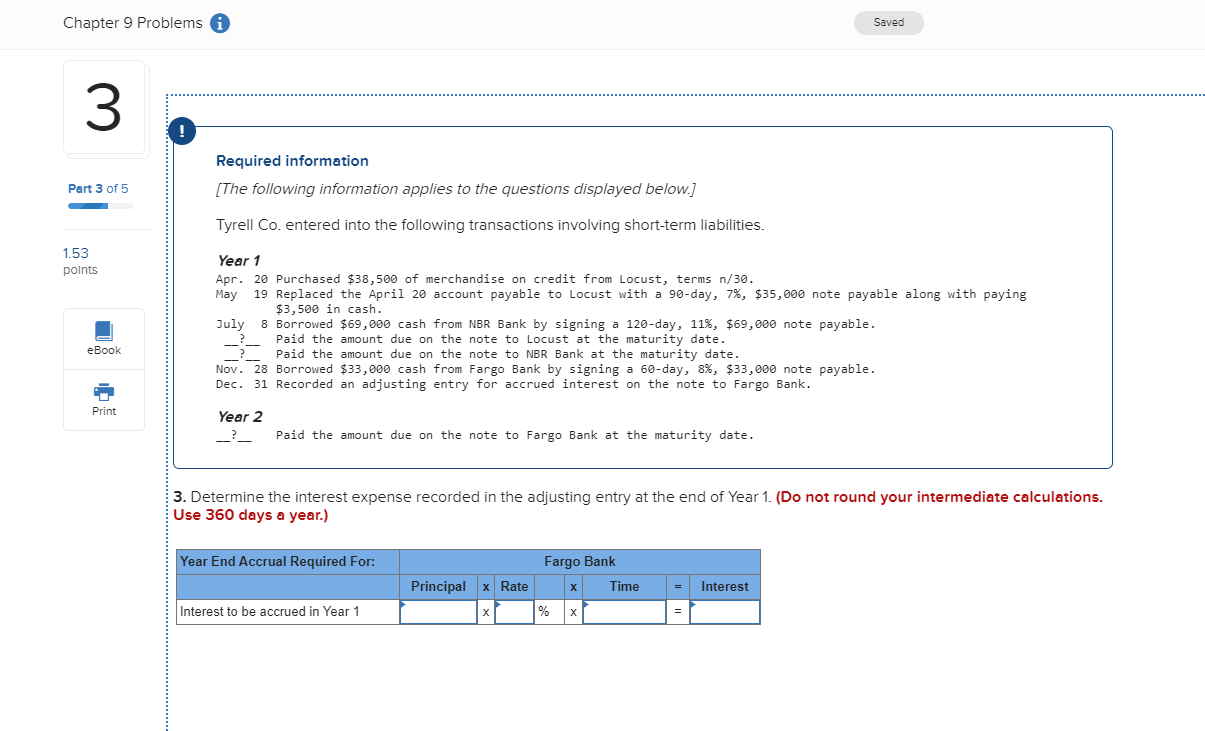Viewport: 1205px width, 731px height.
Task: Click the Required information heading
Action: pos(290,160)
